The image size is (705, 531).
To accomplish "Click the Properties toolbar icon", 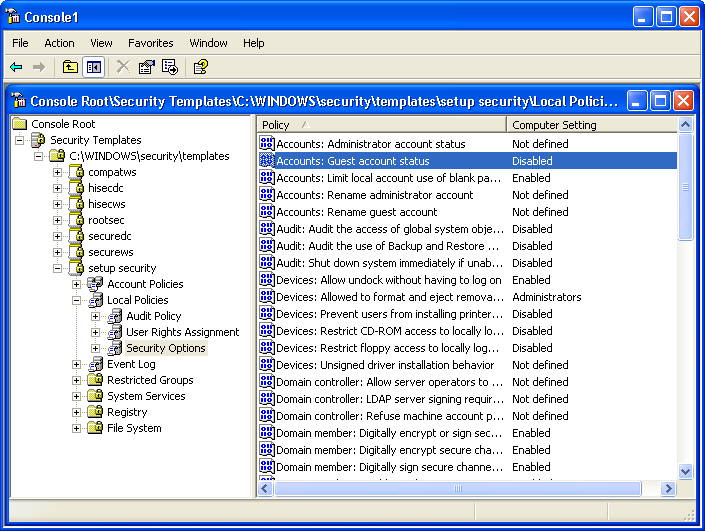I will coord(147,67).
